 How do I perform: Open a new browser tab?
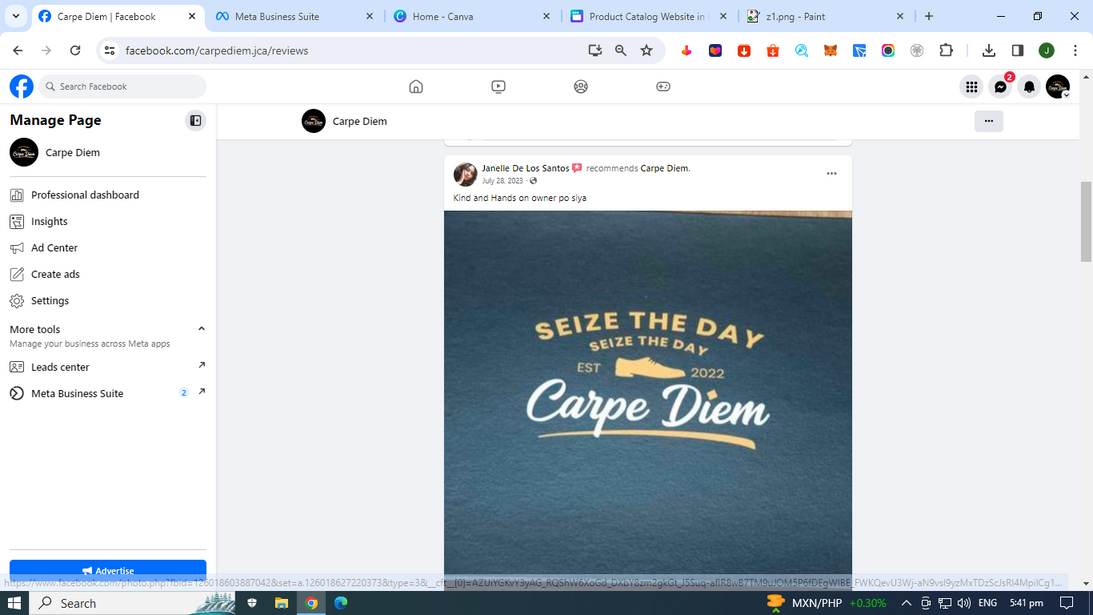pyautogui.click(x=928, y=16)
